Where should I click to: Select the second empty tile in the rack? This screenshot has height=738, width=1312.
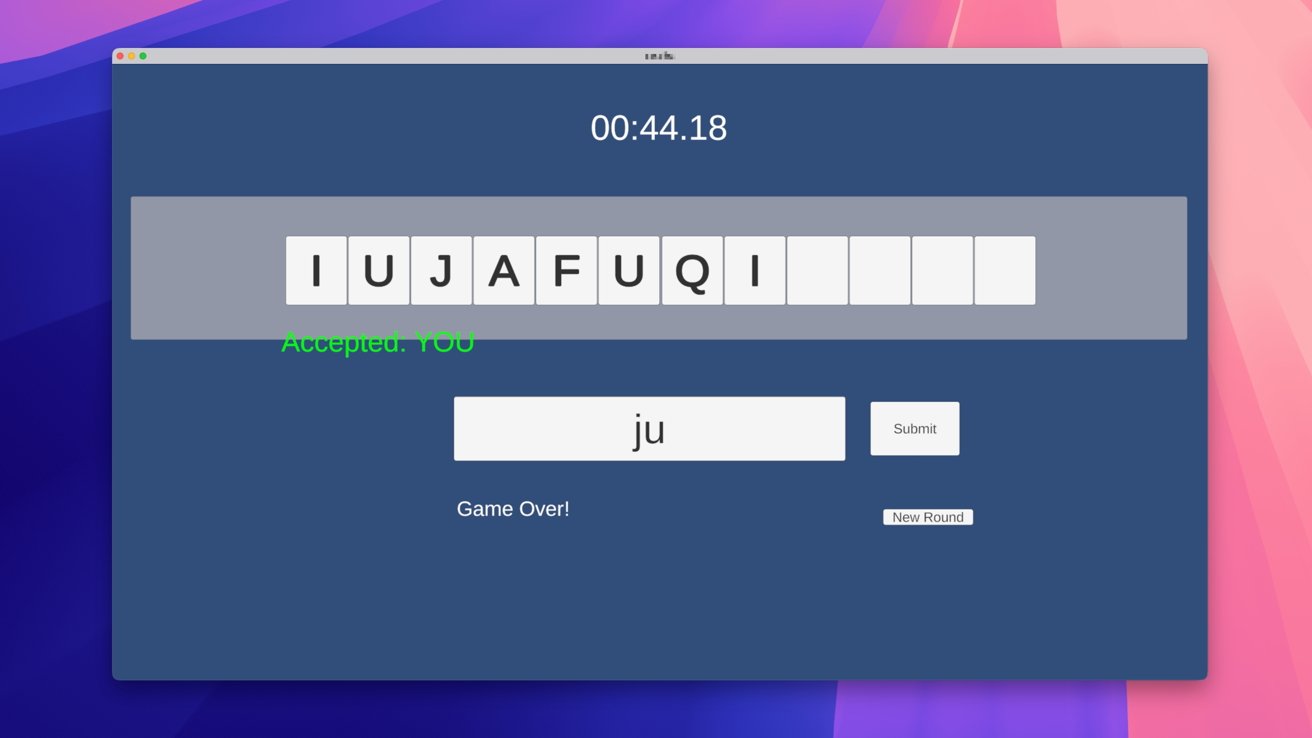[880, 271]
